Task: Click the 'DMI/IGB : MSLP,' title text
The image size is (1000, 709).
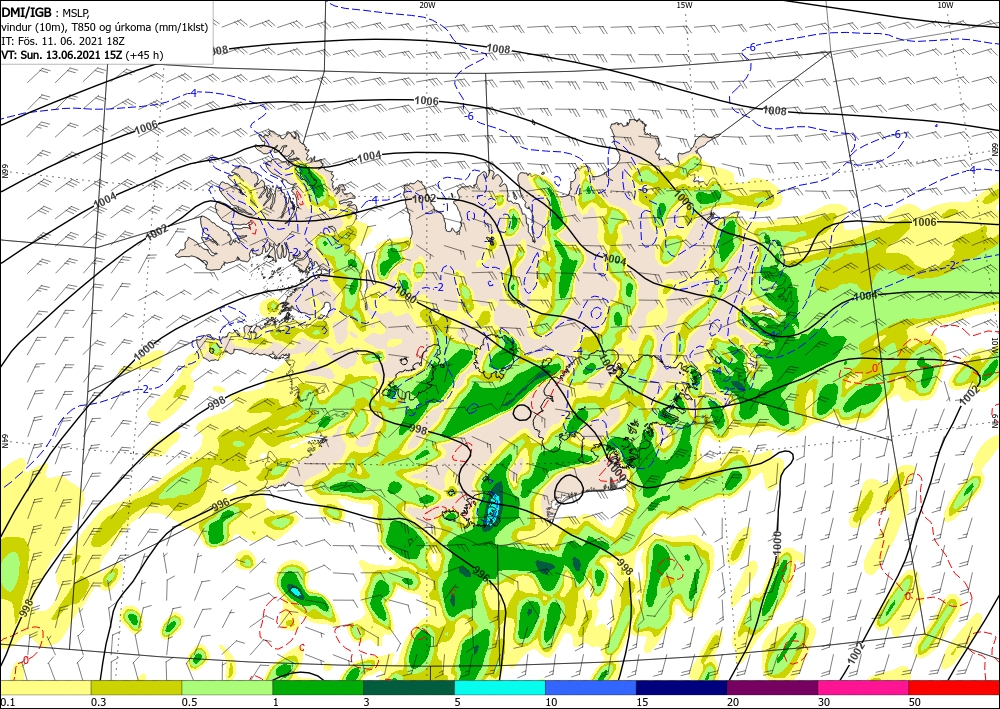Action: (x=46, y=13)
